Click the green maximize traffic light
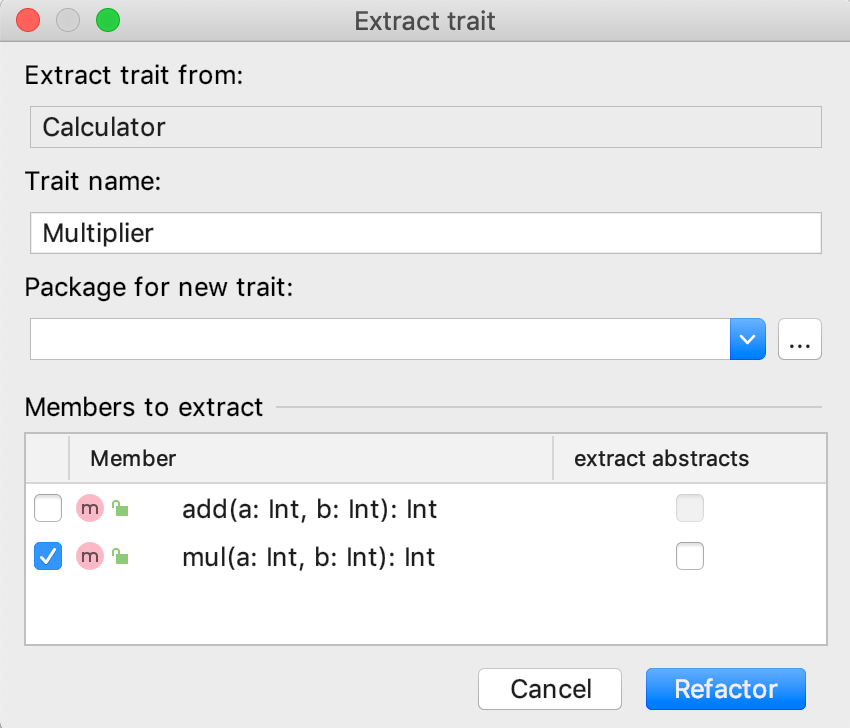The width and height of the screenshot is (850, 728). click(x=108, y=20)
